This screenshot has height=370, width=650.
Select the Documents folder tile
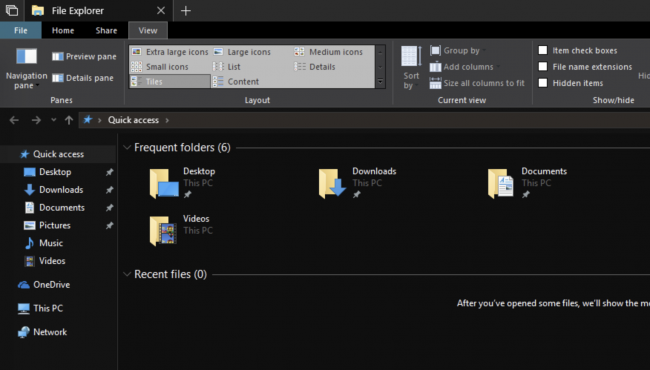coord(528,183)
